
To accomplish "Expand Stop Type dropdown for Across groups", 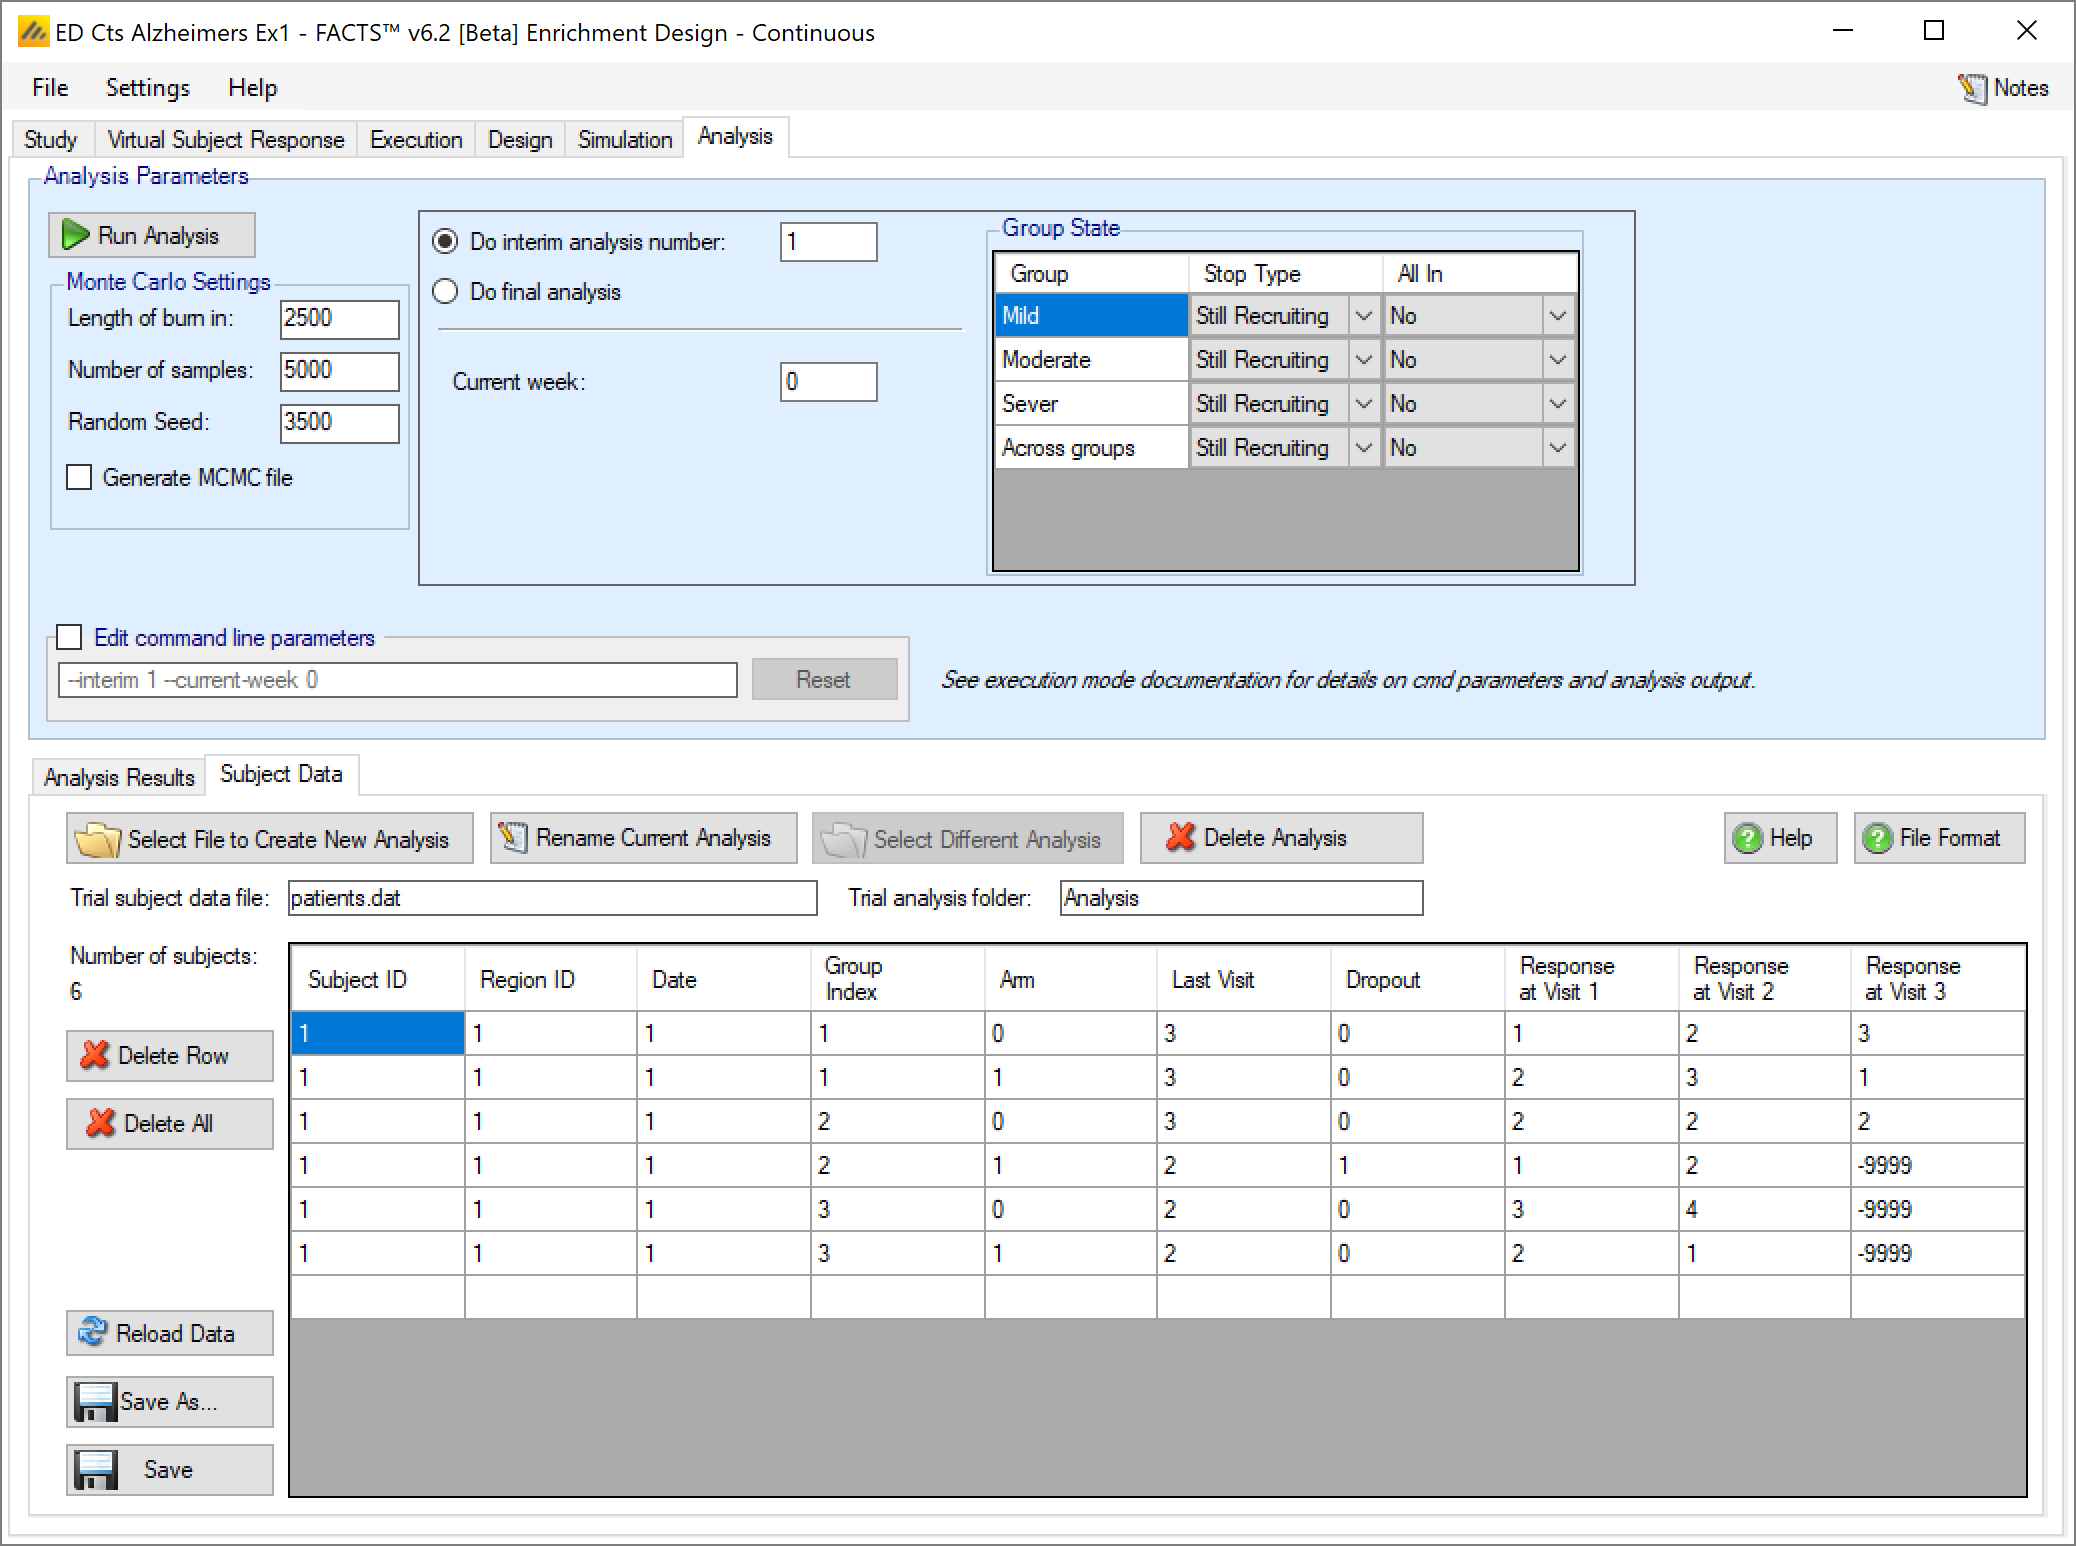I will tap(1363, 448).
